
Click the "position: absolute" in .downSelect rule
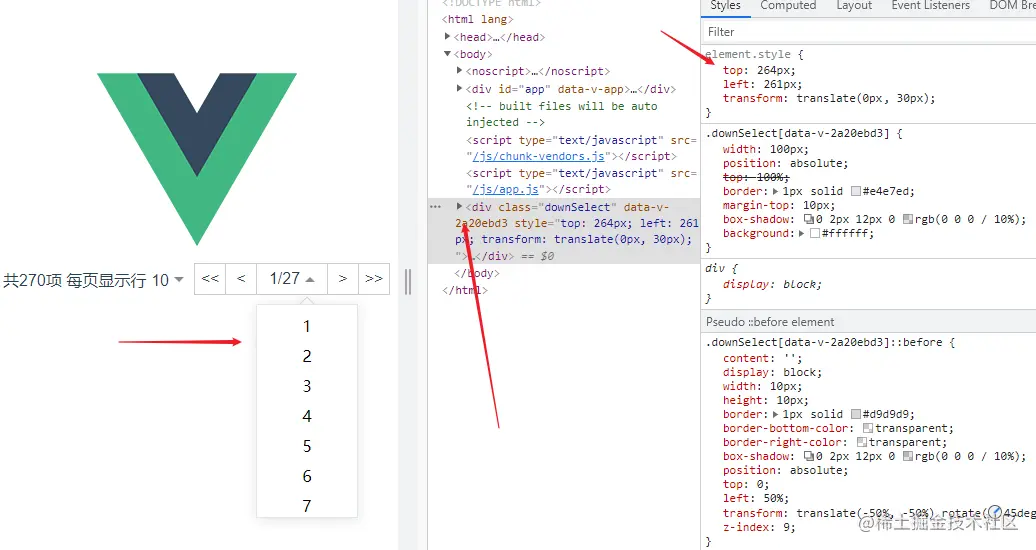pos(785,163)
